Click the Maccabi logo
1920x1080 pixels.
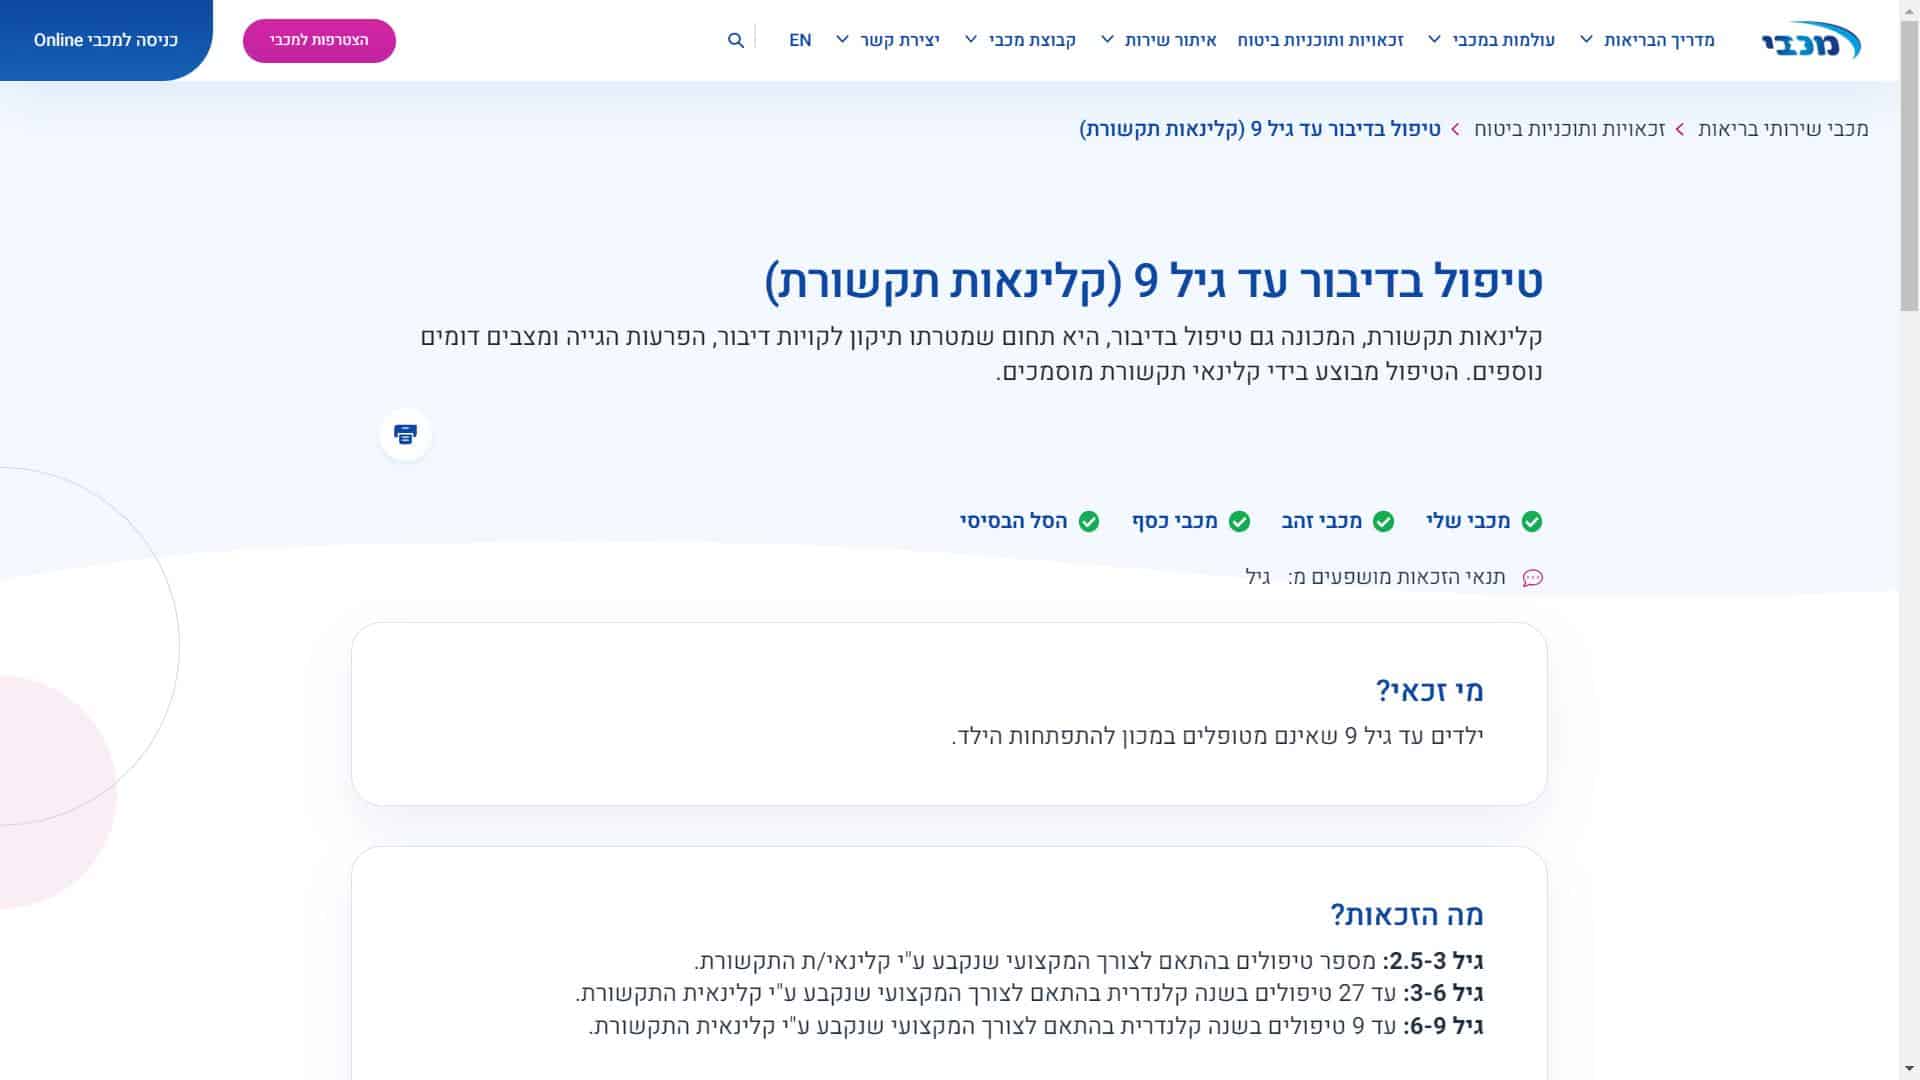coord(1810,41)
